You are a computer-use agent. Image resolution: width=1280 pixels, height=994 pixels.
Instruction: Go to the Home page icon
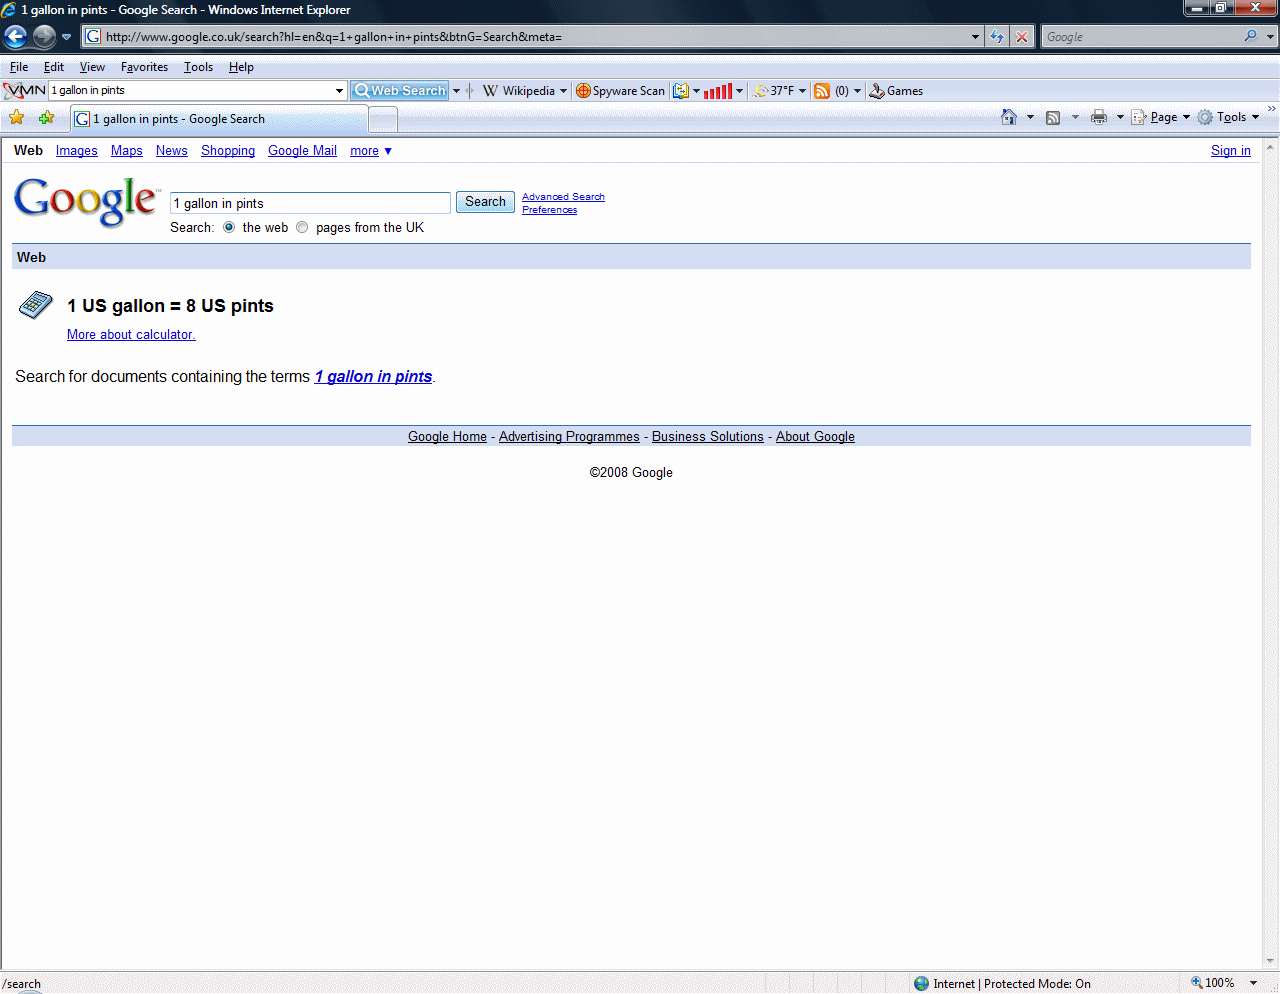(1009, 117)
